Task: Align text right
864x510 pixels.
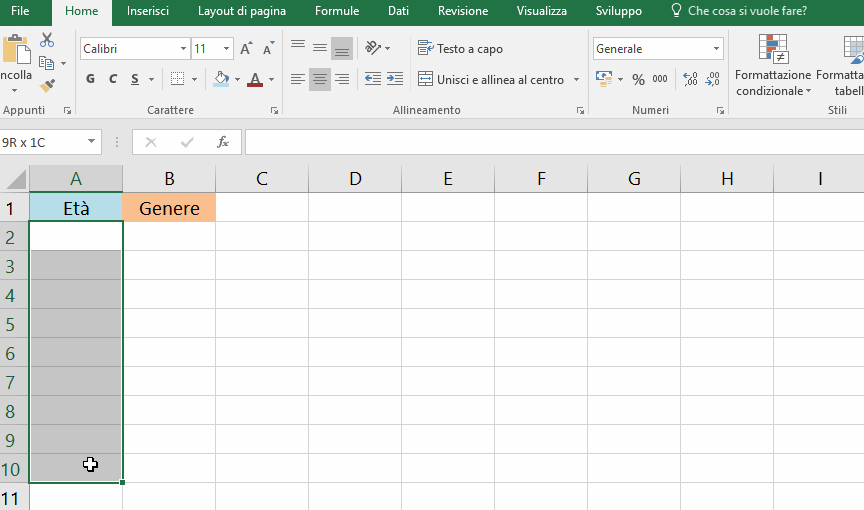Action: pos(342,79)
